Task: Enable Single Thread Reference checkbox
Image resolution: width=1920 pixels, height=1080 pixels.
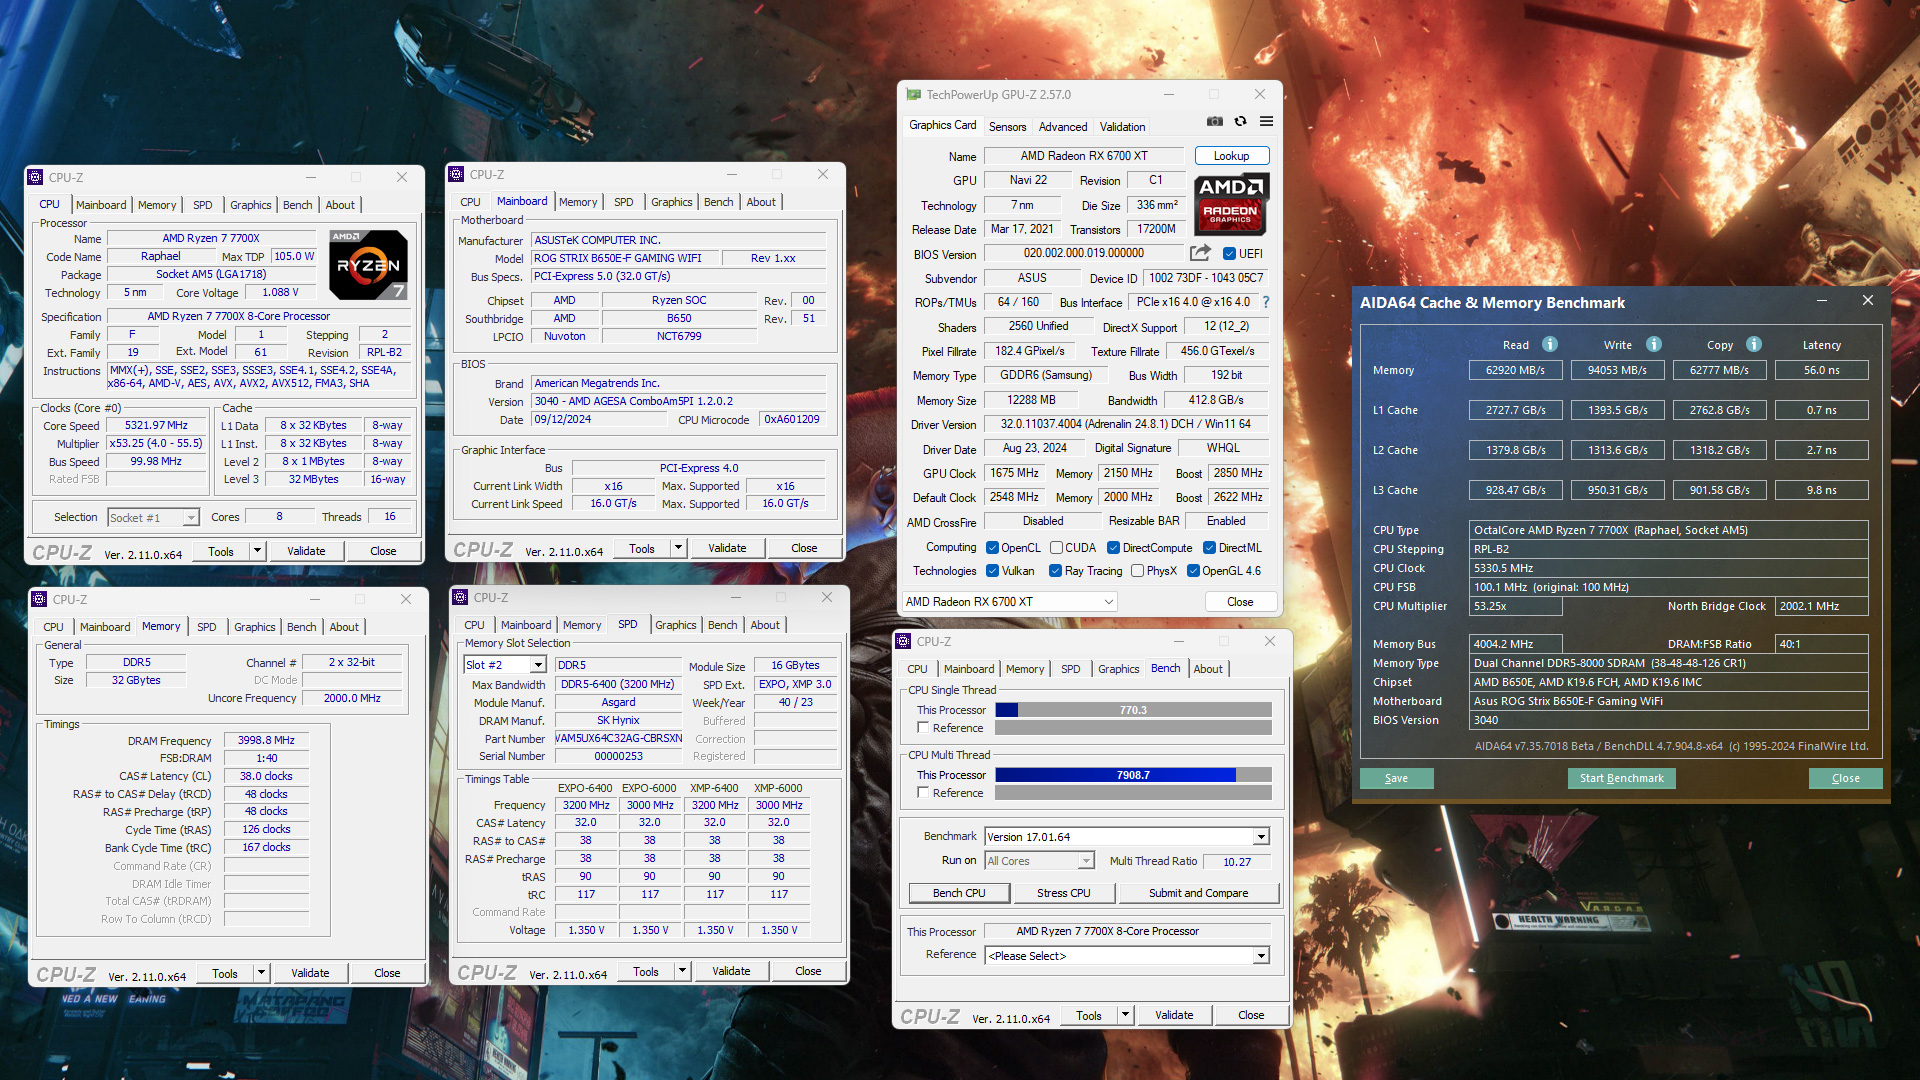Action: (x=924, y=728)
